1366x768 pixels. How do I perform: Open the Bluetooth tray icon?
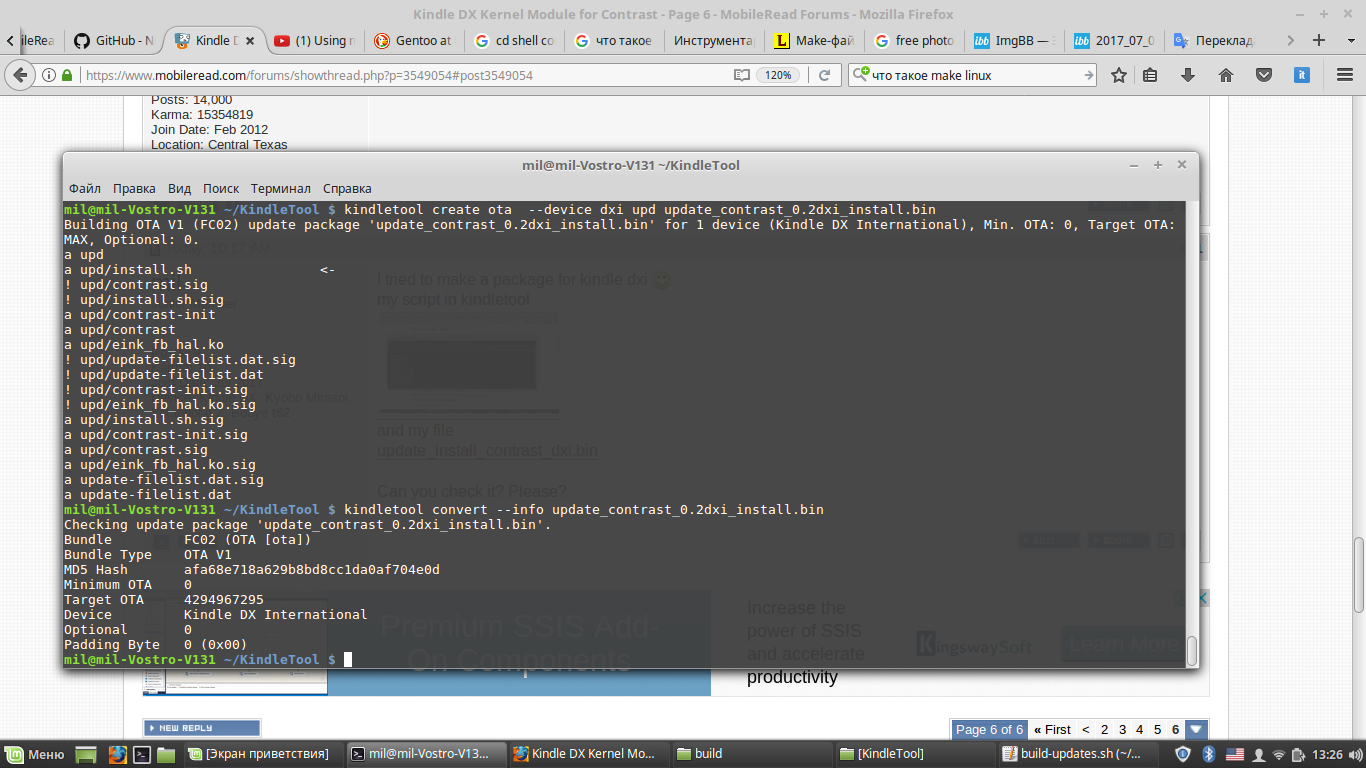1208,754
